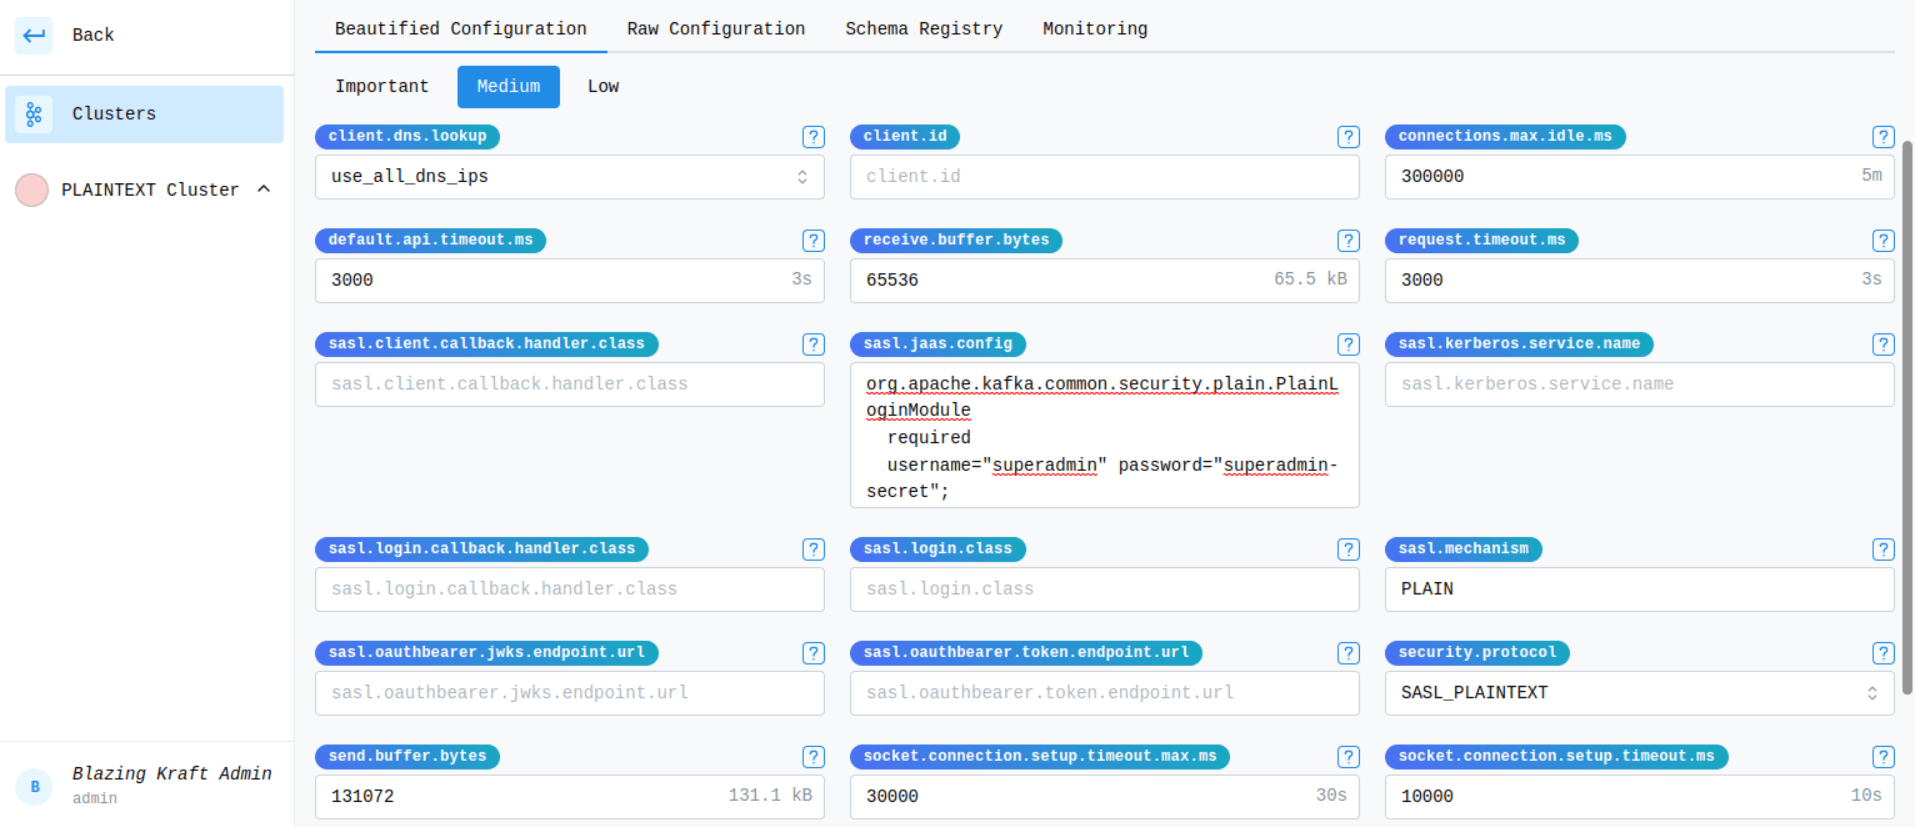
Task: Show help for send.buffer.bytes
Action: 813,757
